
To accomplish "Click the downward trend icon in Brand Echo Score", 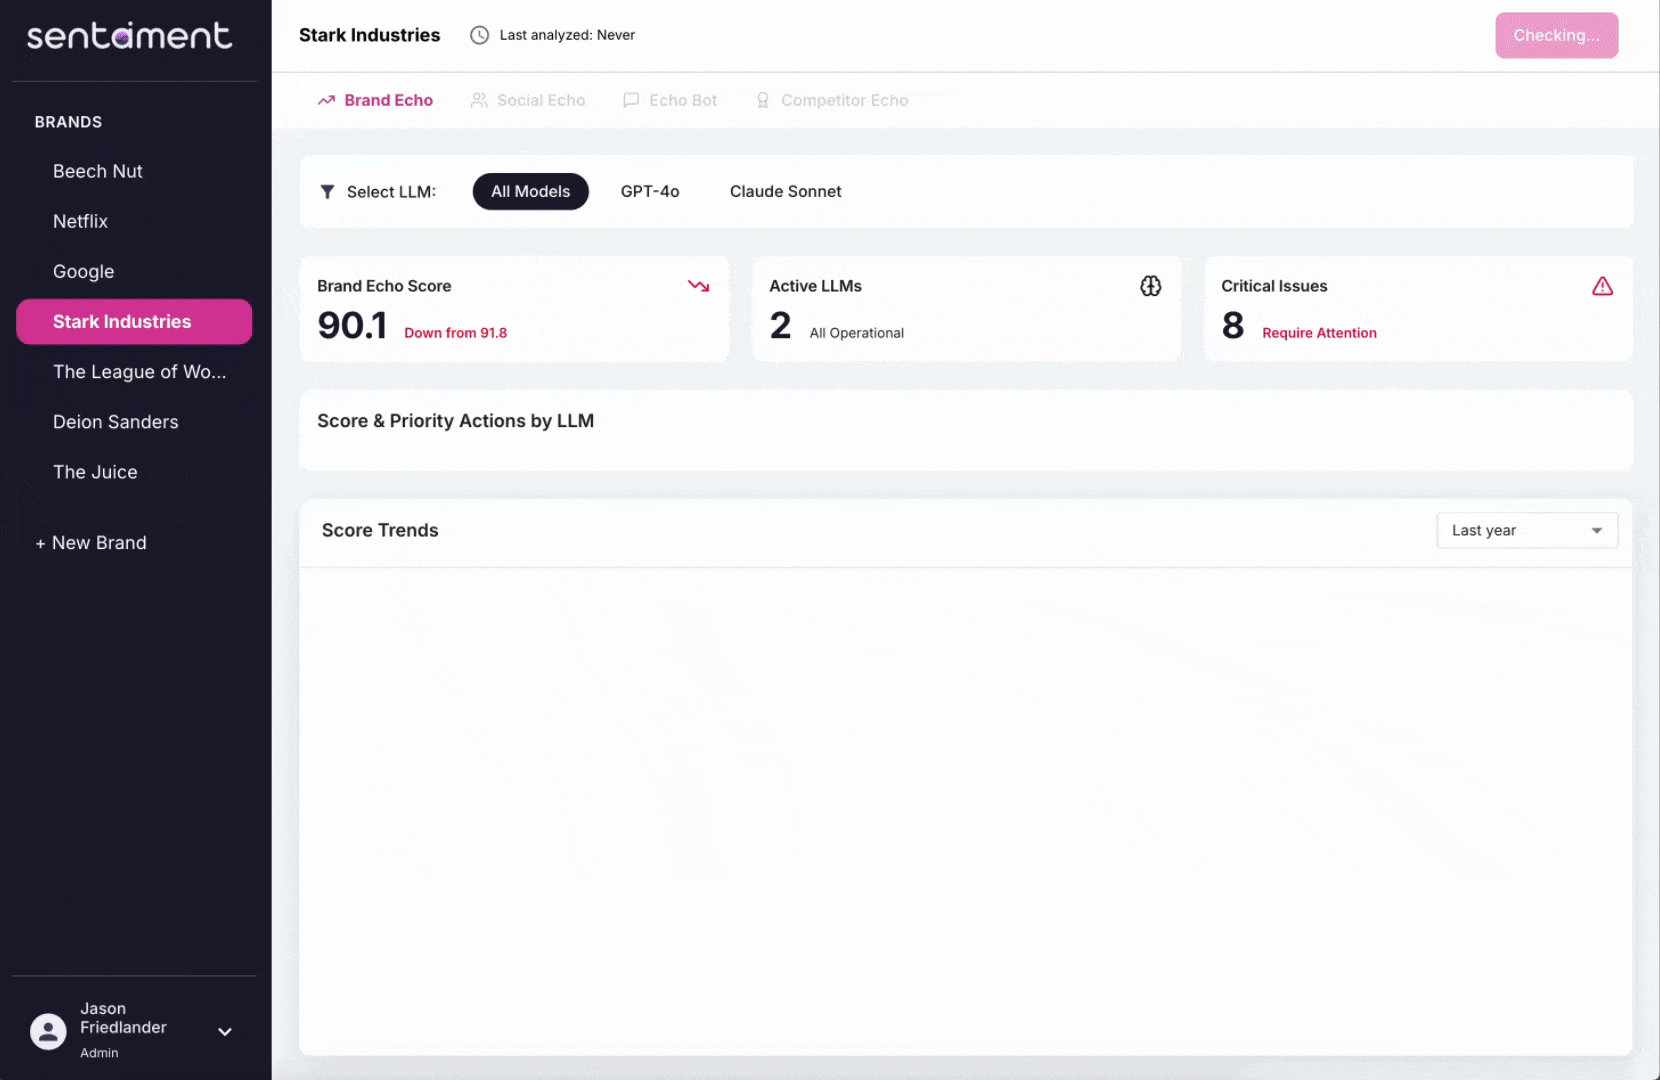I will [699, 286].
